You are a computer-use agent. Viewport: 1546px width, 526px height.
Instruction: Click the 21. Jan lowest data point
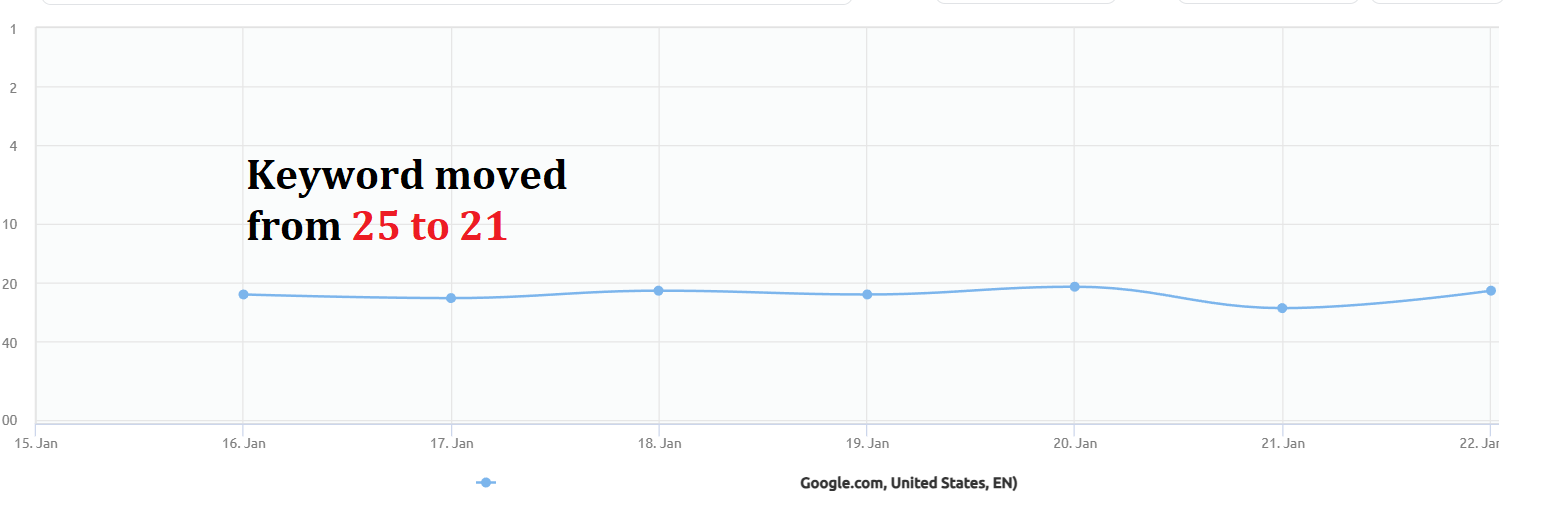pos(1282,308)
